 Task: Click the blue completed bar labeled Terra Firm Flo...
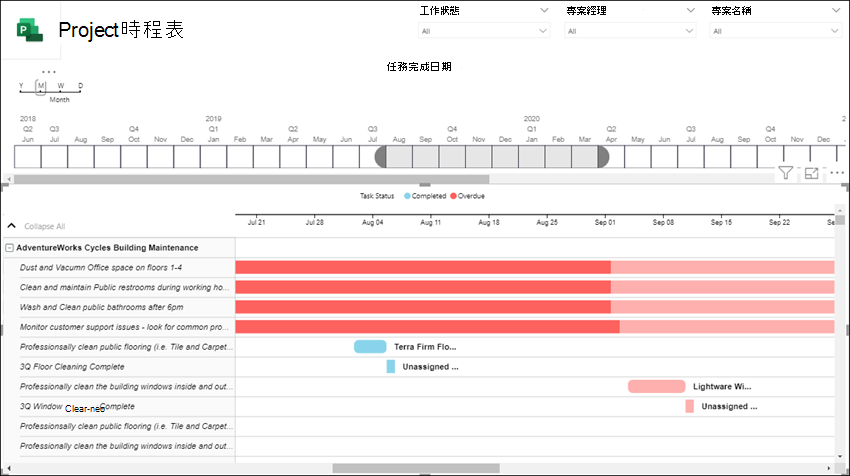coord(370,346)
